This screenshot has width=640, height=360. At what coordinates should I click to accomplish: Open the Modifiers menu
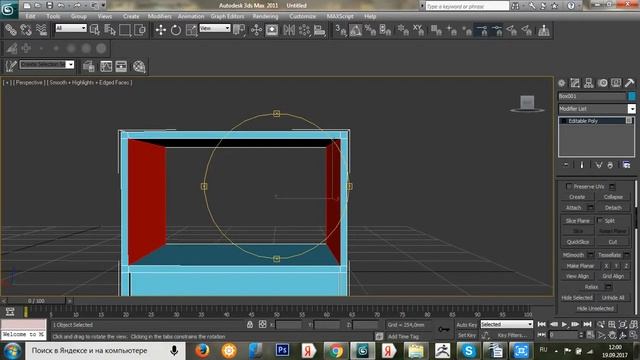159,16
